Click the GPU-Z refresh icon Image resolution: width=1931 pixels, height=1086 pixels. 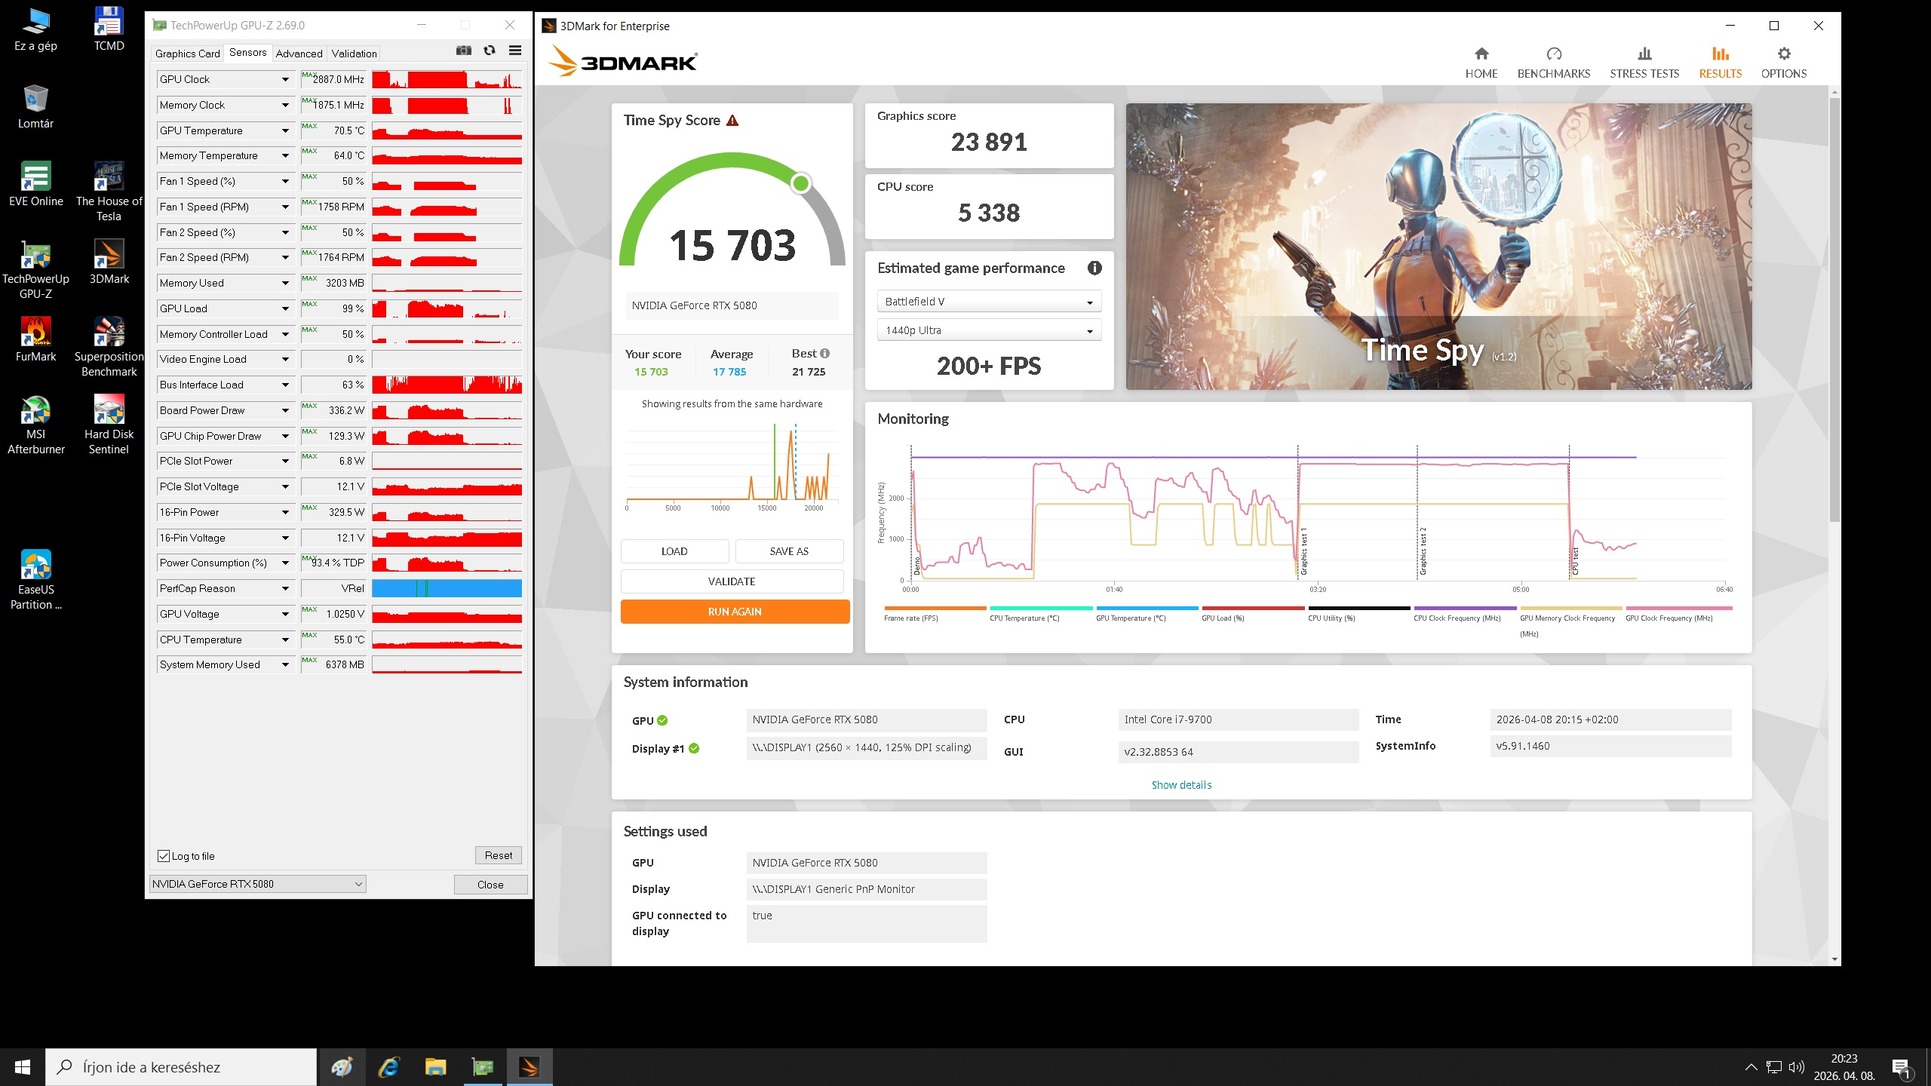pyautogui.click(x=489, y=50)
